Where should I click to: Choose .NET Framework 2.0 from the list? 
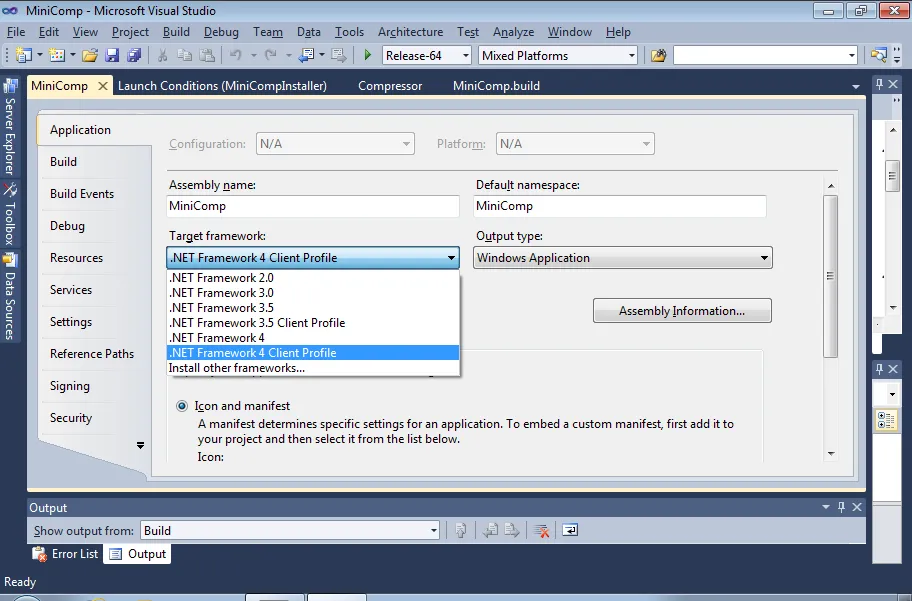click(x=313, y=278)
